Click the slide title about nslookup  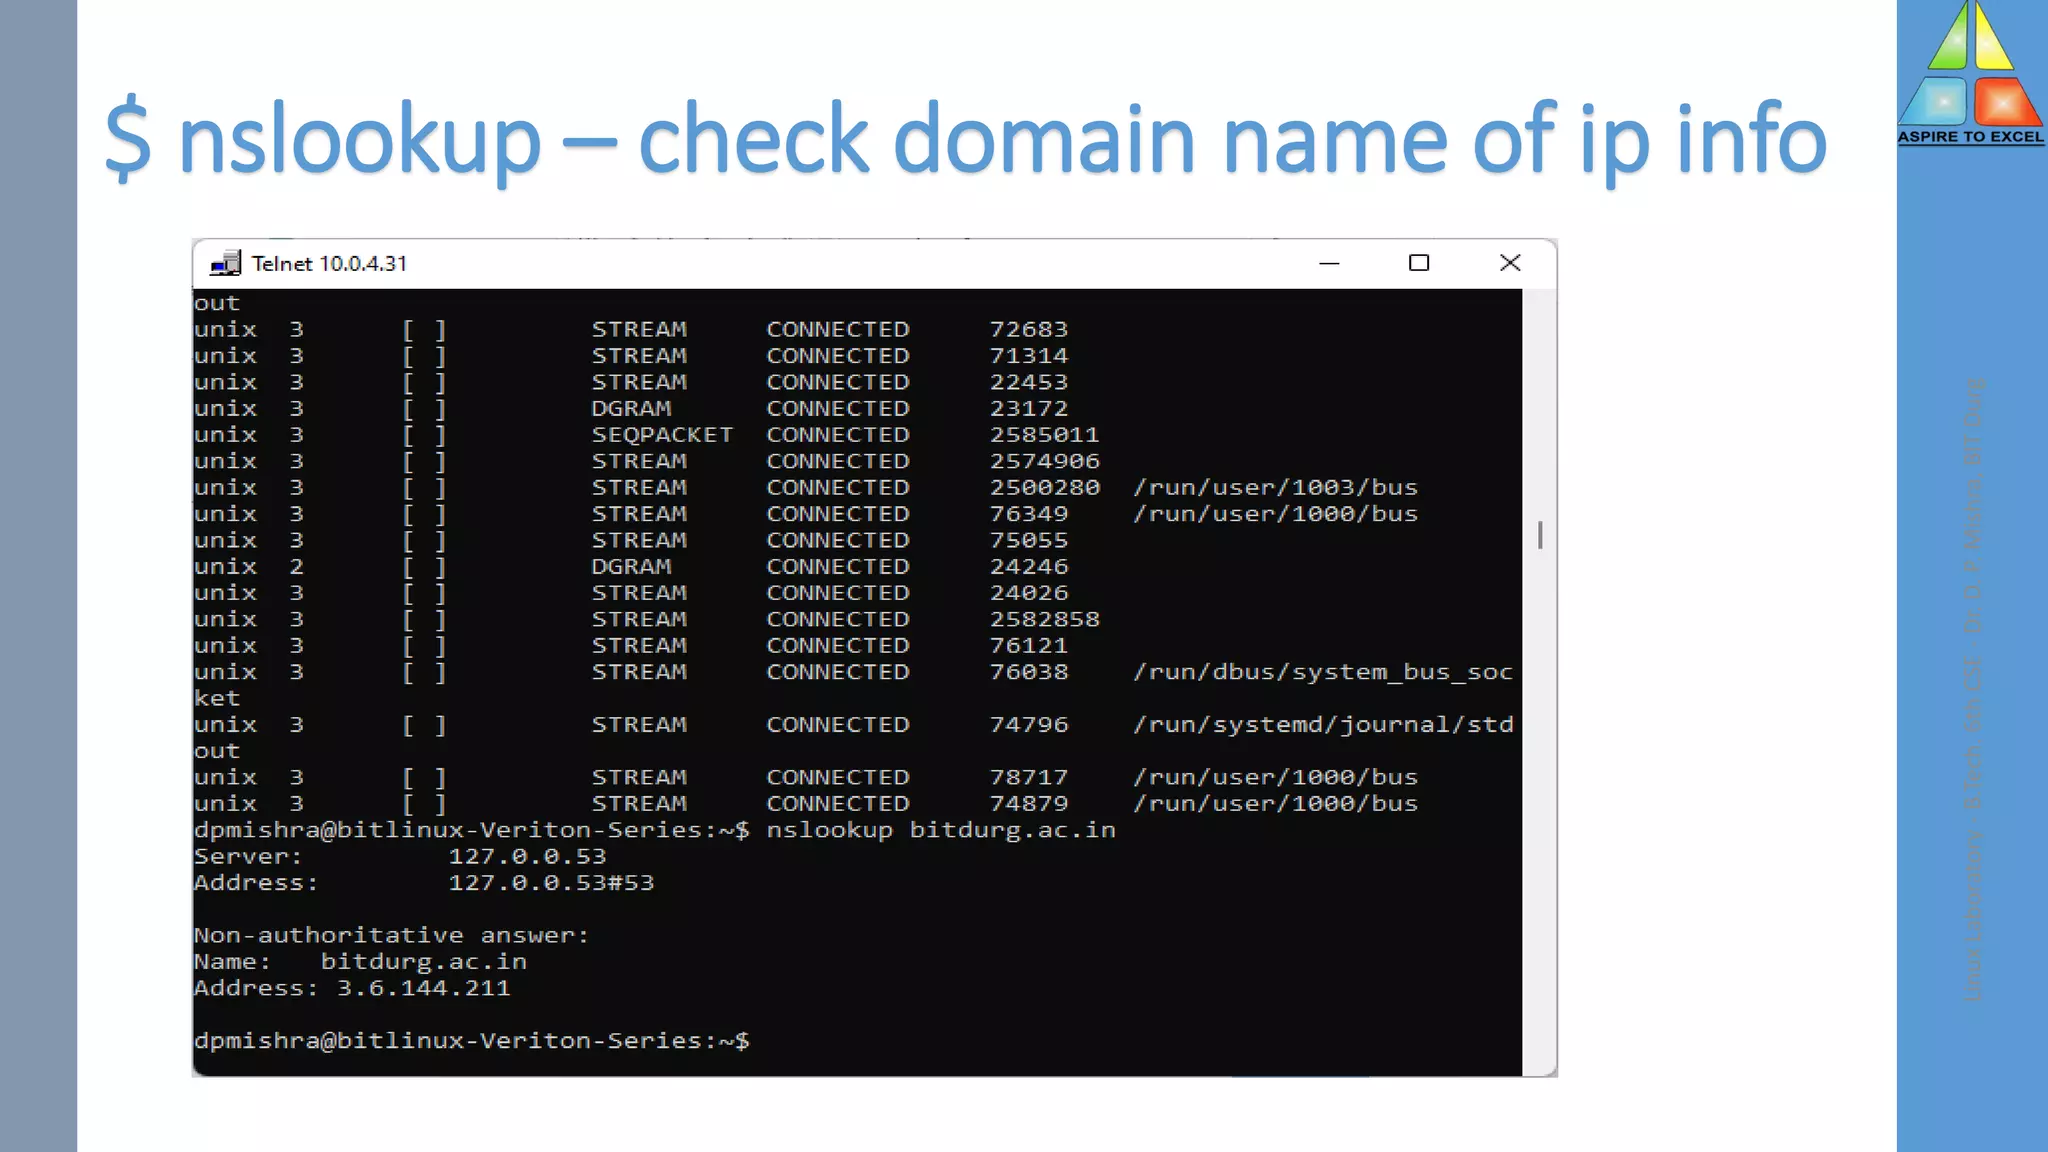click(966, 139)
